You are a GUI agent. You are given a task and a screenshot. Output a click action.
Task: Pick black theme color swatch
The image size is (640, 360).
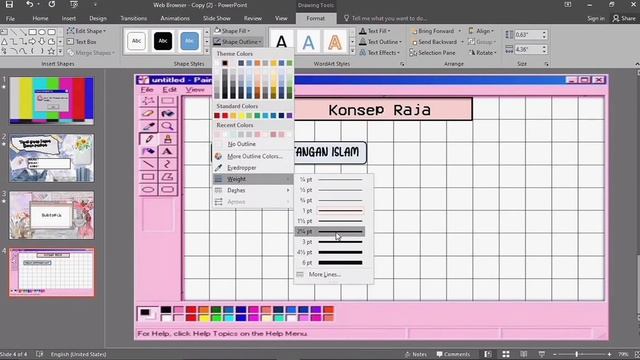pos(225,63)
